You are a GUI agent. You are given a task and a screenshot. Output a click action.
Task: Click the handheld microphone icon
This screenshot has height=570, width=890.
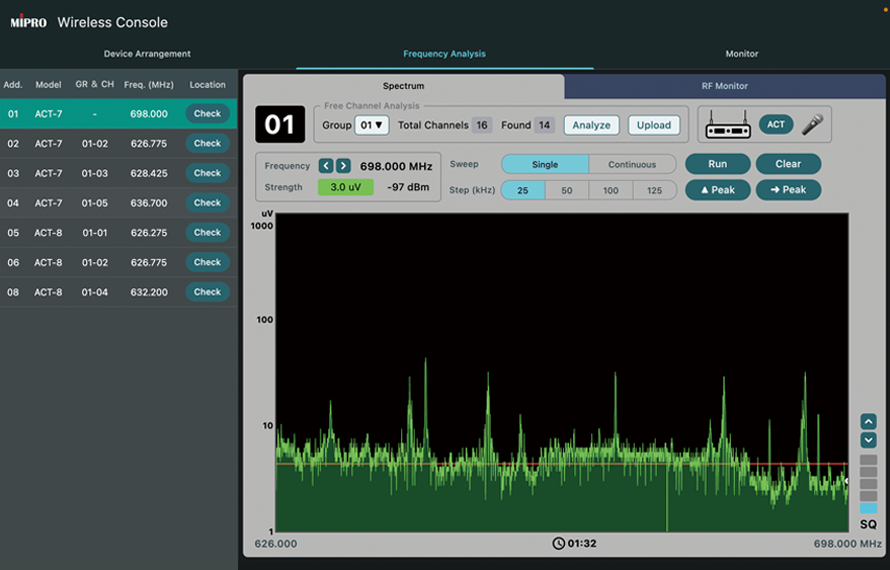coord(812,125)
